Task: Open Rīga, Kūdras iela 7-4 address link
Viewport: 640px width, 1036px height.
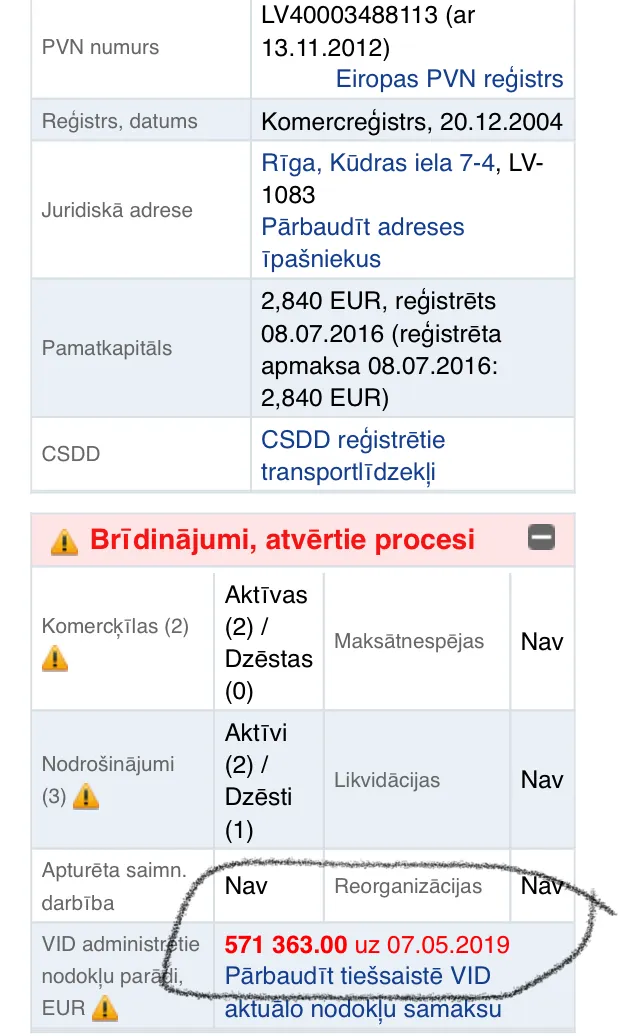Action: point(378,163)
